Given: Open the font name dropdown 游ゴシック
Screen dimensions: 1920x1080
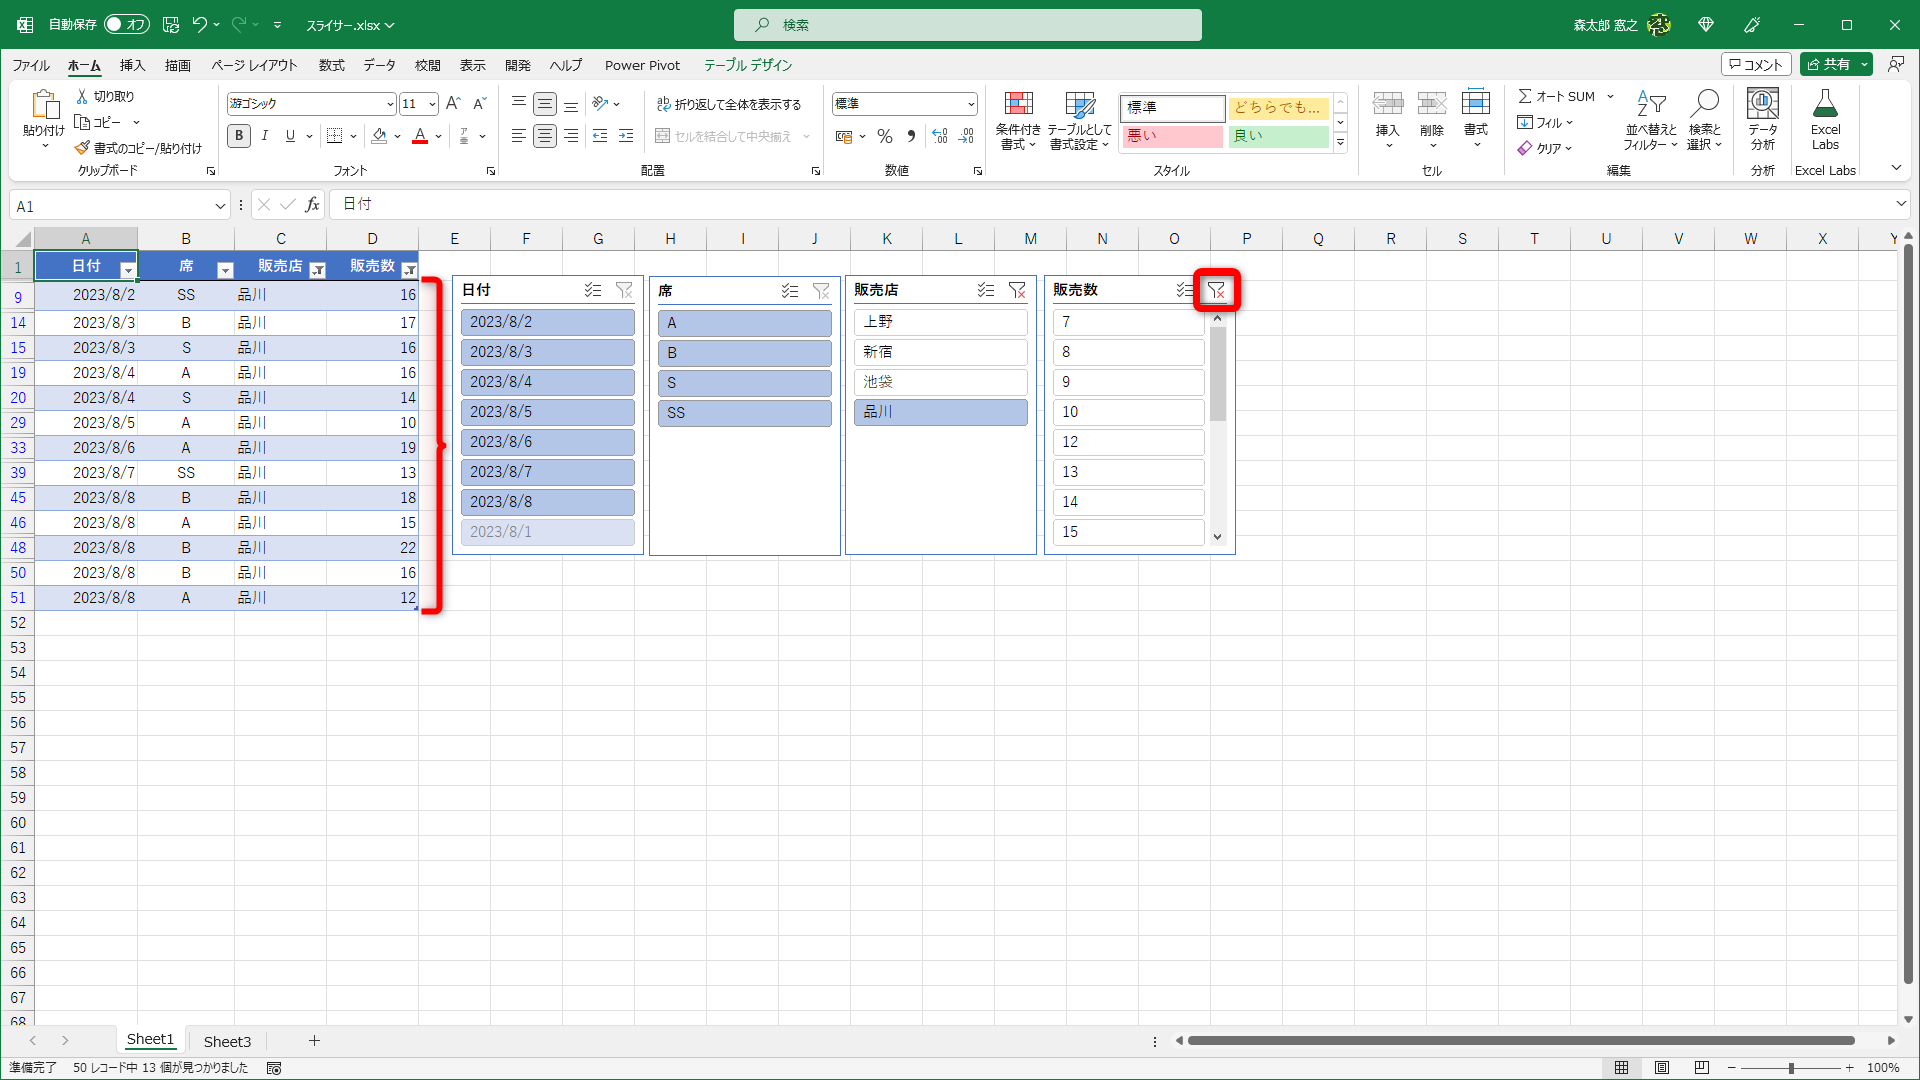Looking at the screenshot, I should tap(390, 104).
